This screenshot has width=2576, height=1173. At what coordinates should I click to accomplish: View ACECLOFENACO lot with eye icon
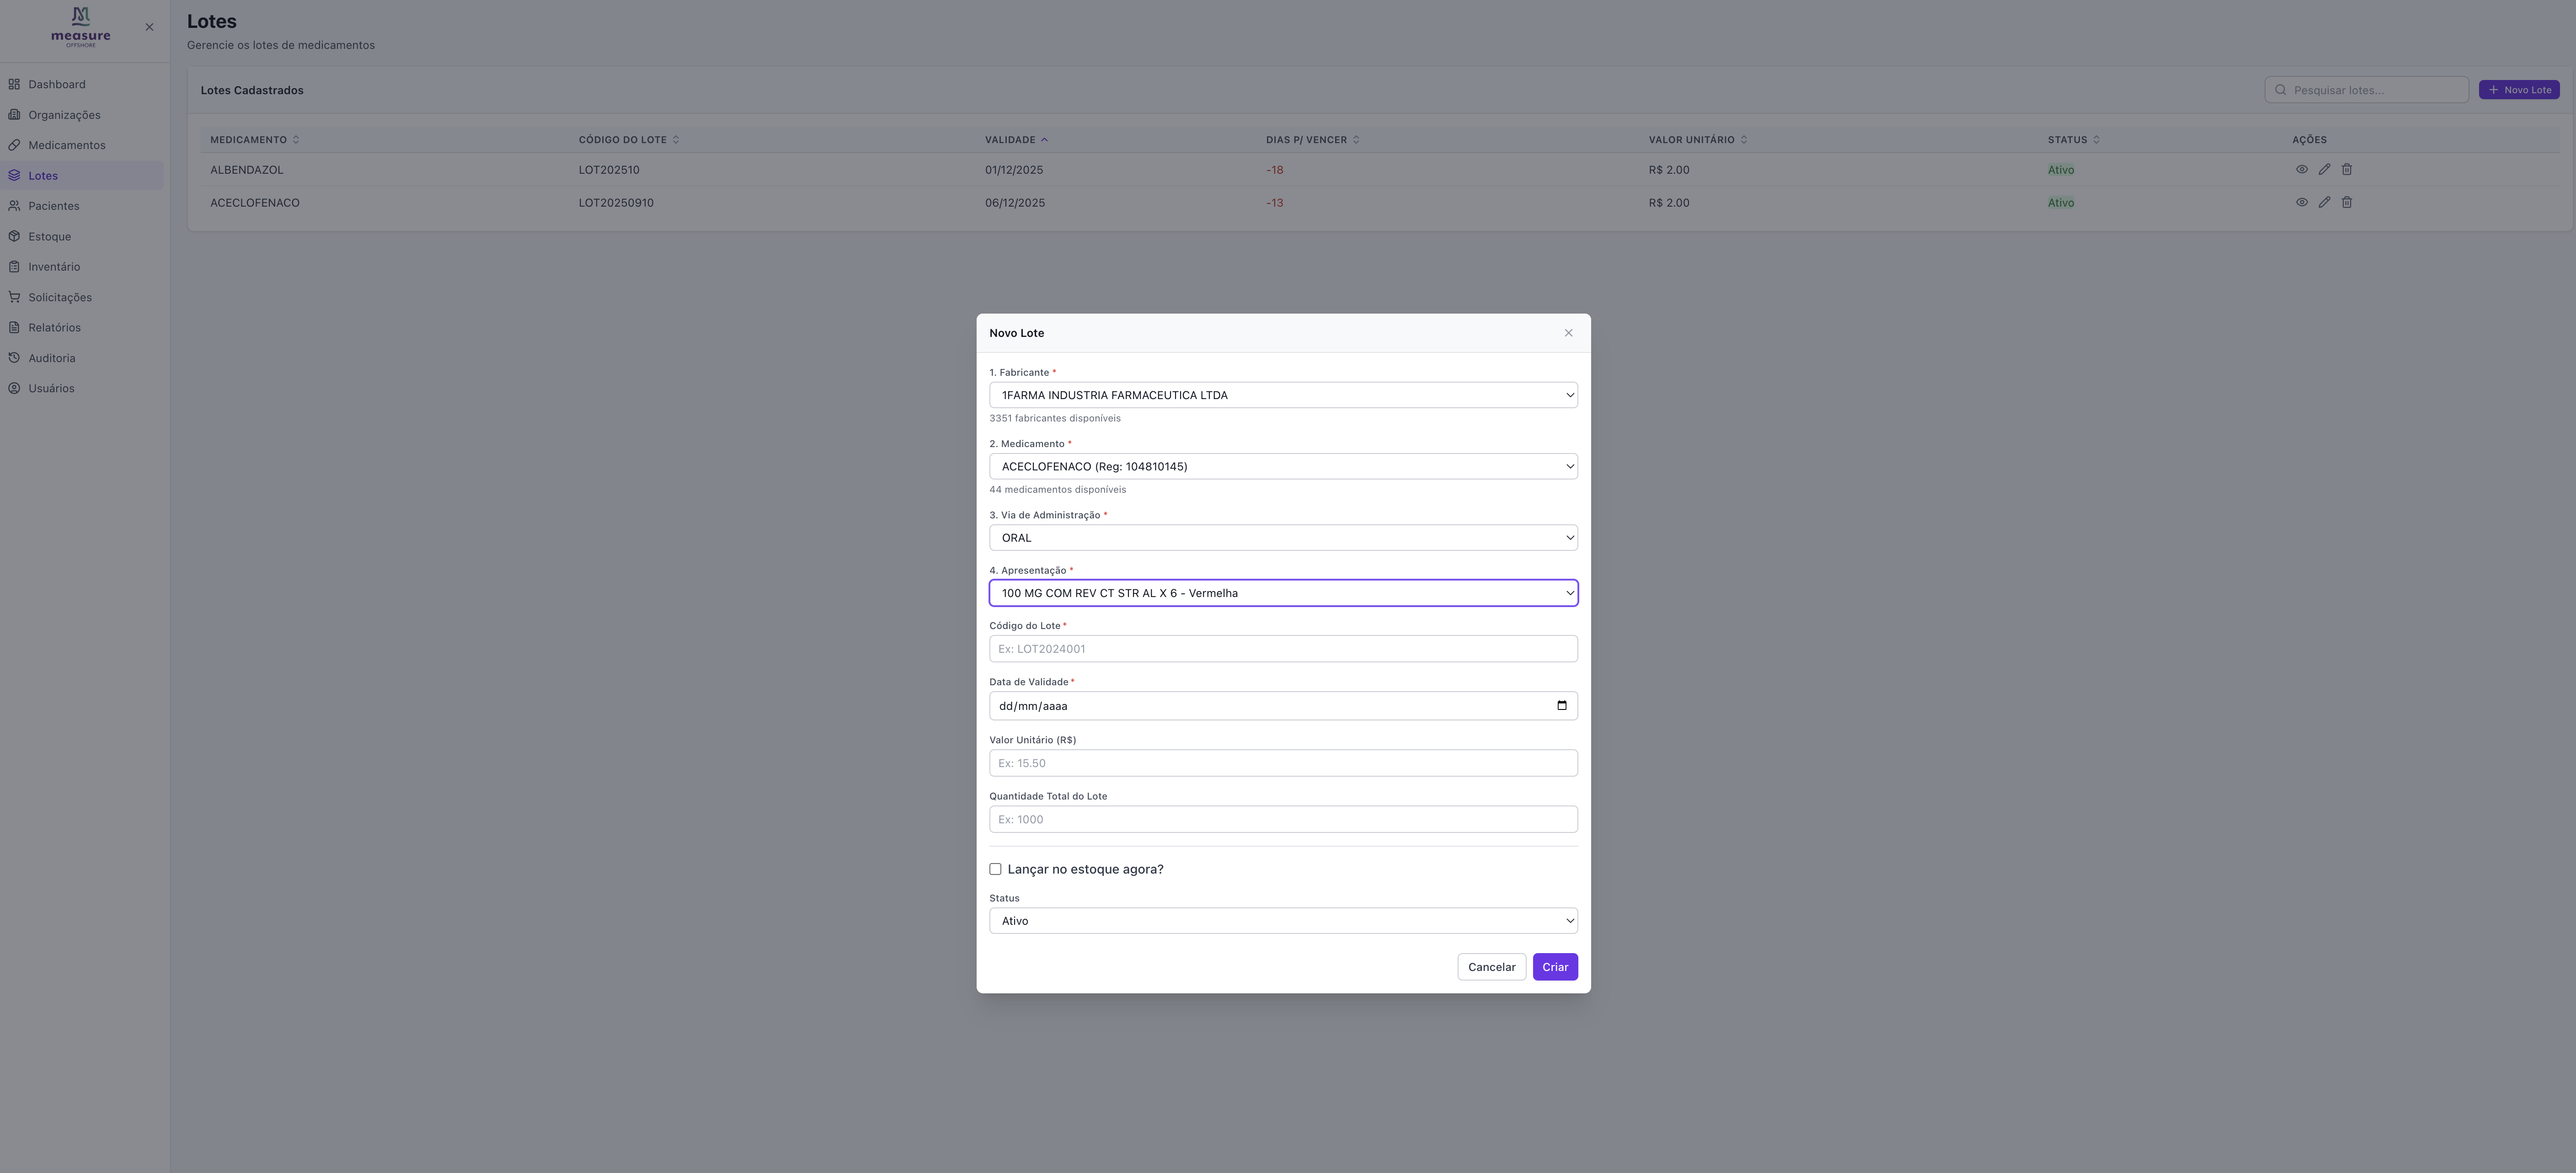(2301, 203)
